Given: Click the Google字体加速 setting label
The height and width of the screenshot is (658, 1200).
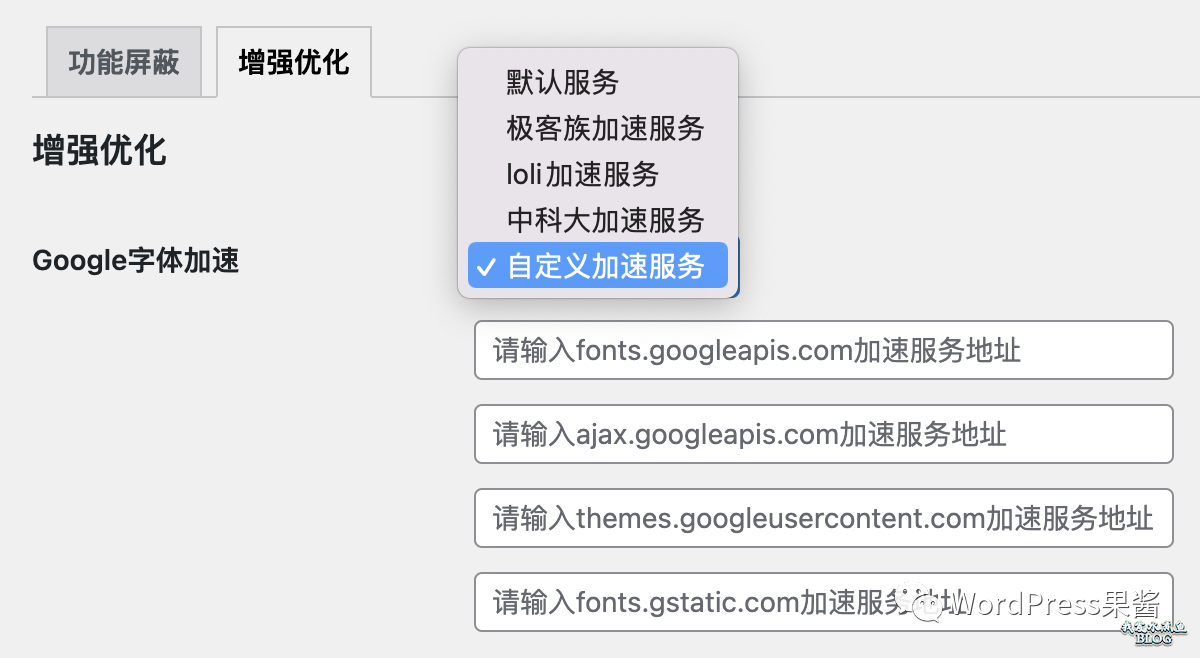Looking at the screenshot, I should (x=136, y=261).
